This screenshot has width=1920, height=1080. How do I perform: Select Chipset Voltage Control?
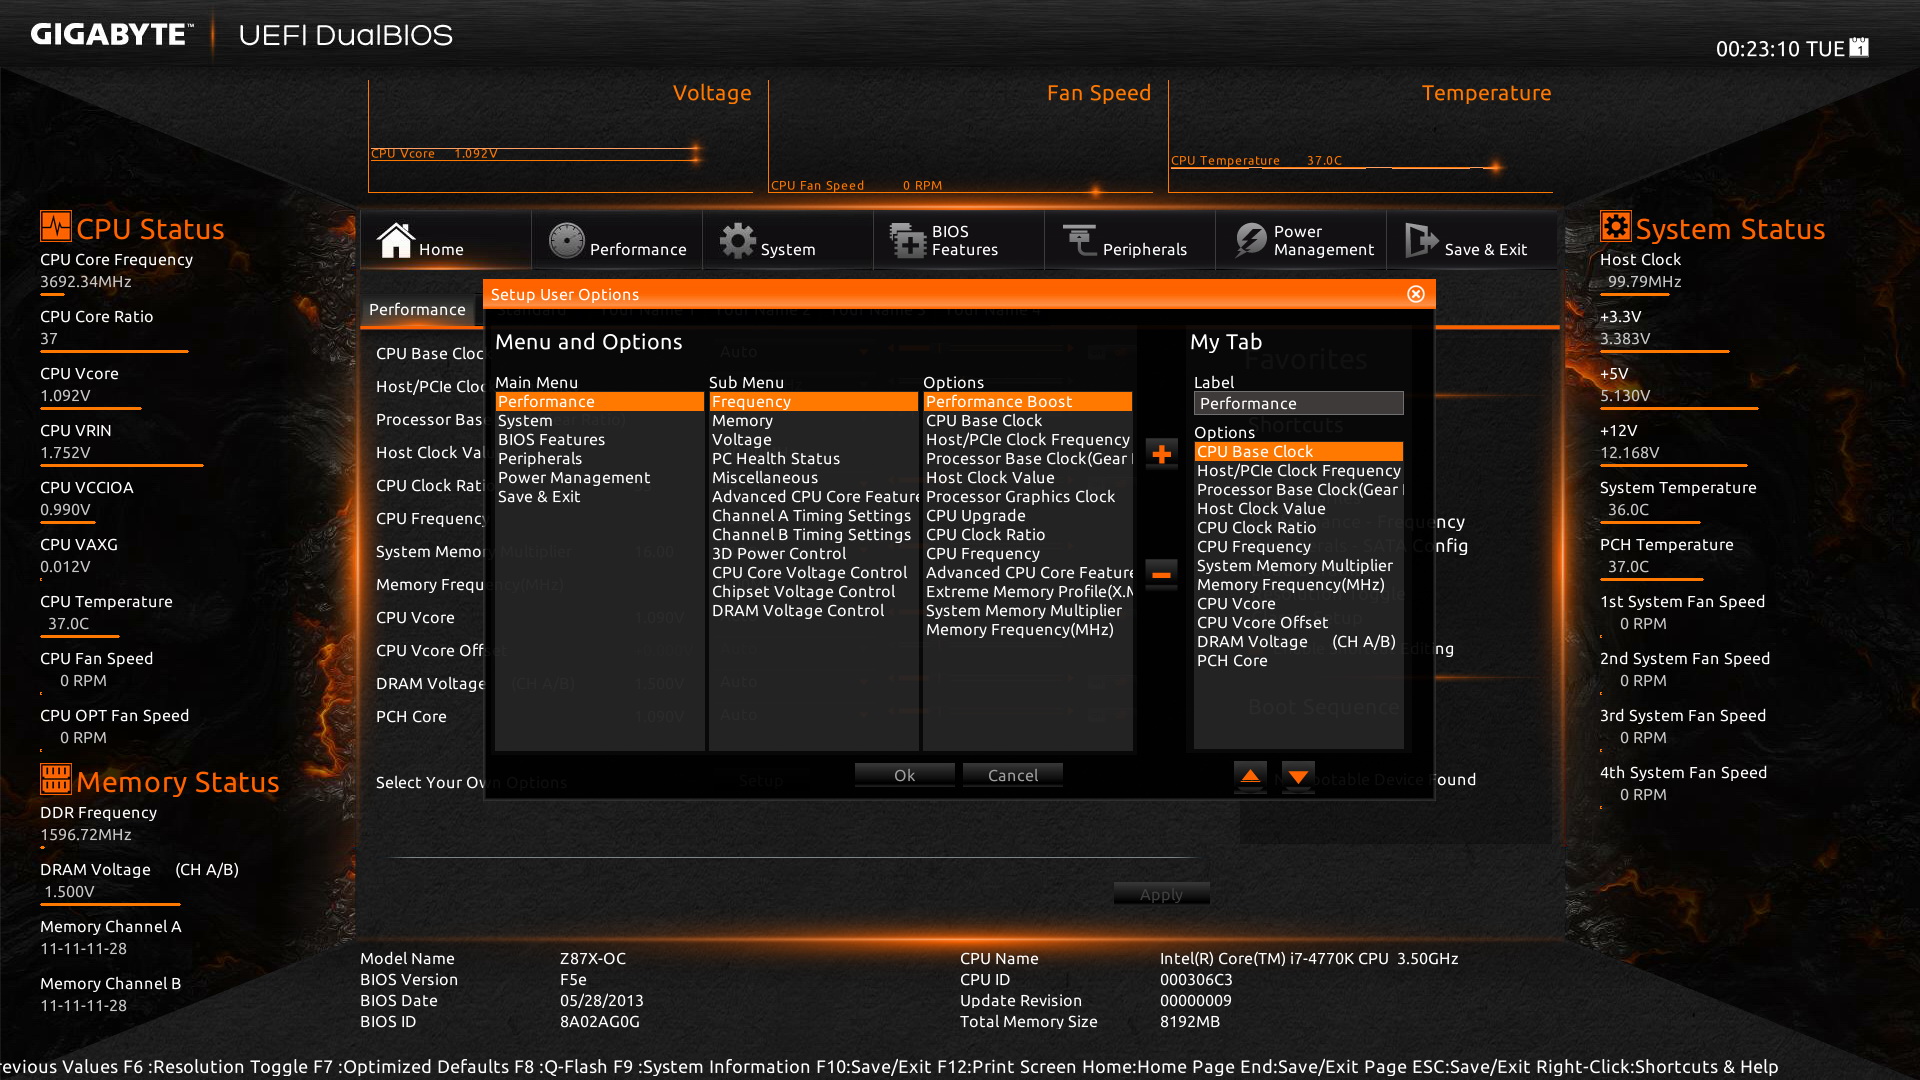814,592
